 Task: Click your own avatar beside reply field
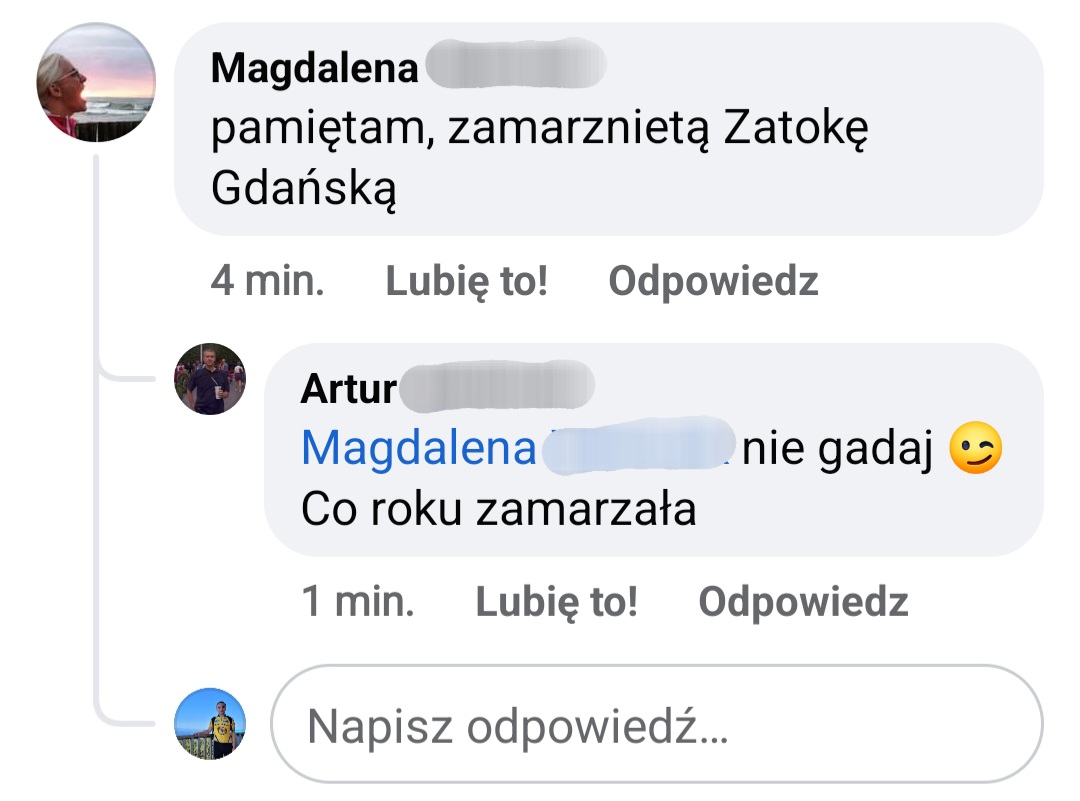point(210,723)
